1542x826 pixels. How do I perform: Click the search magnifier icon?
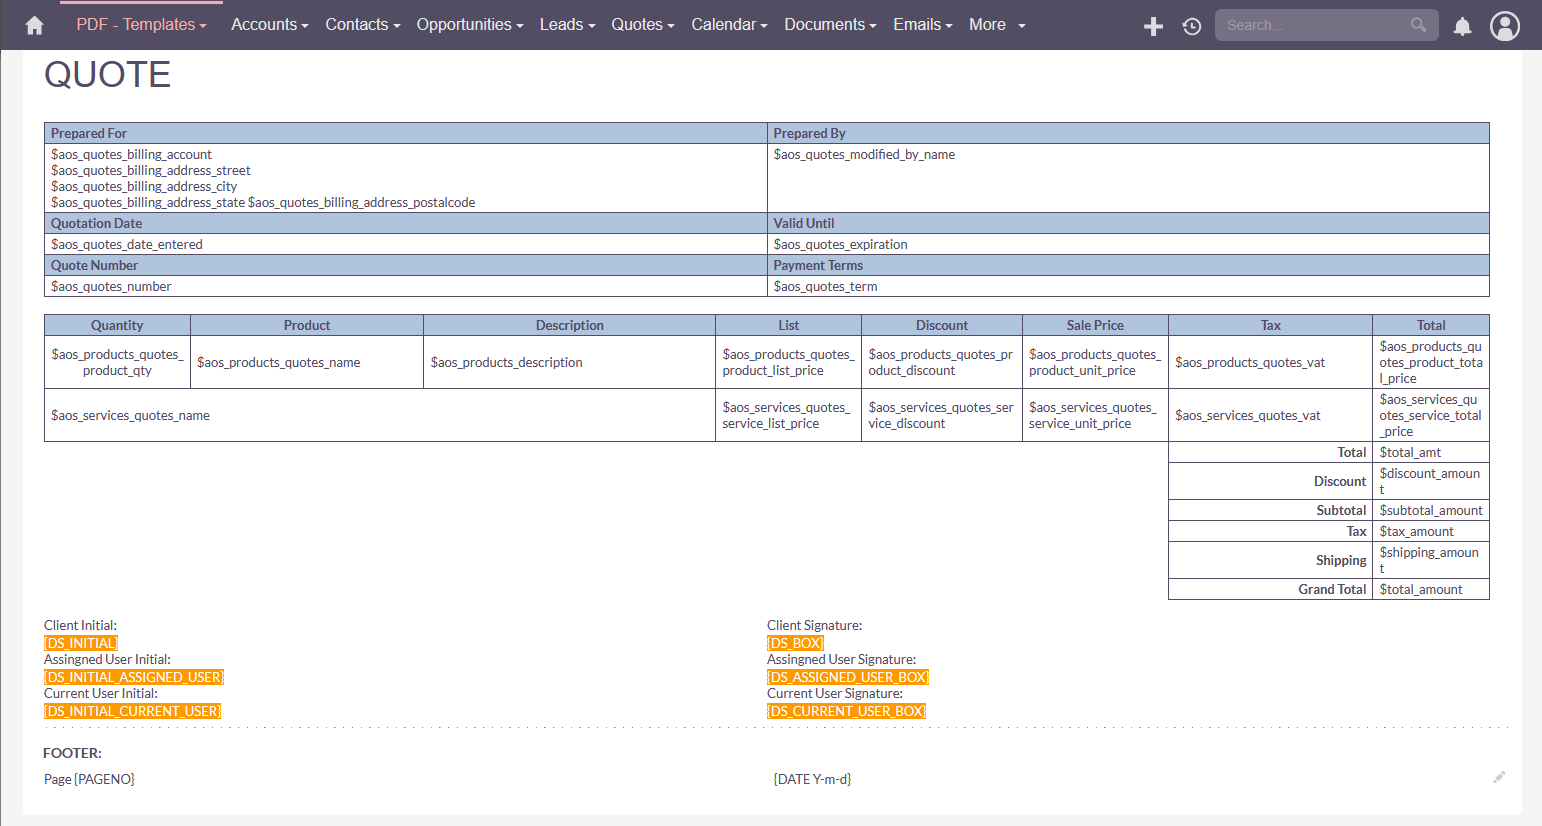1418,24
